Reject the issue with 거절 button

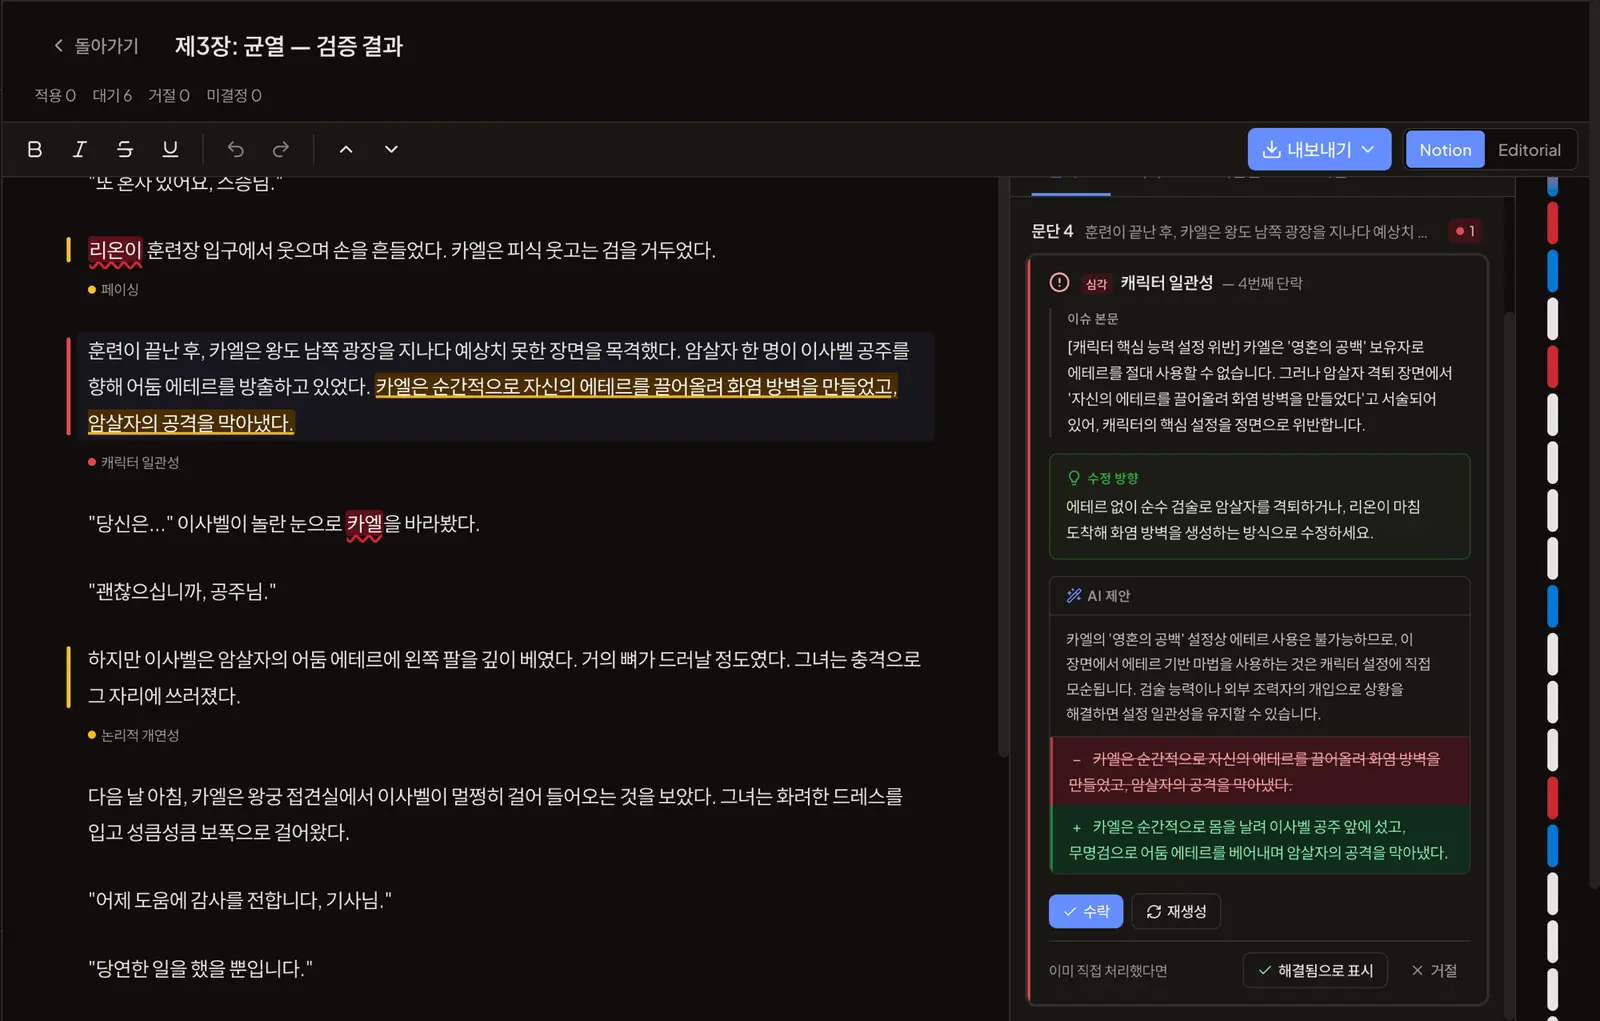click(x=1434, y=970)
